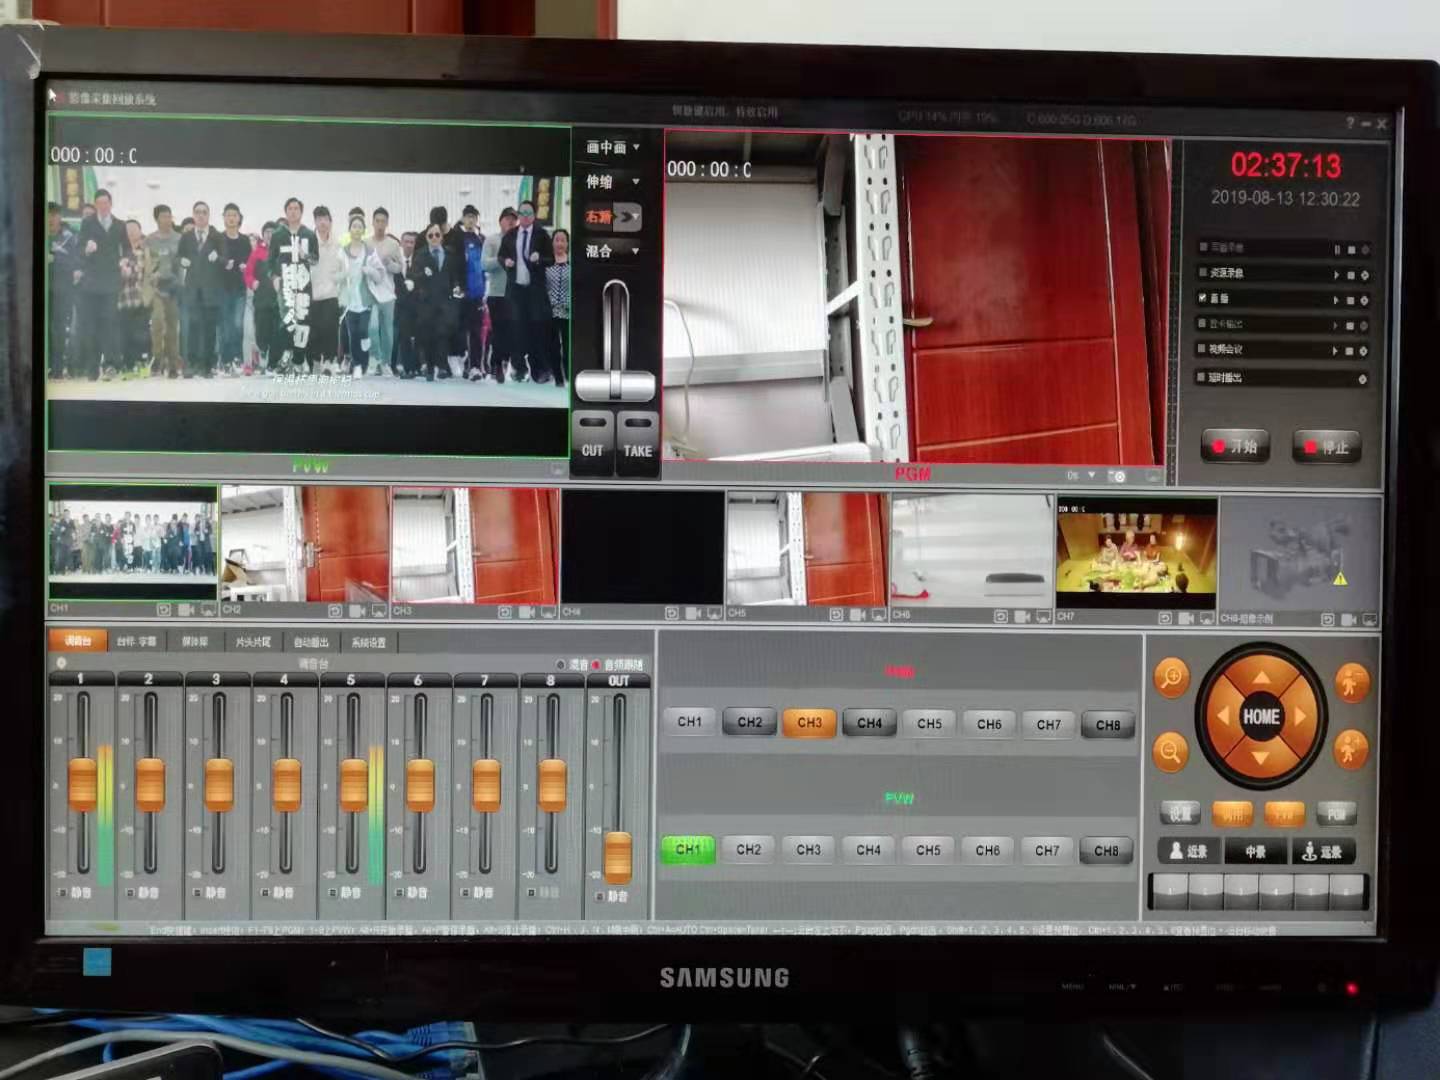The width and height of the screenshot is (1440, 1080).
Task: Toggle the 静音 mute checkbox for channel 3
Action: click(197, 892)
